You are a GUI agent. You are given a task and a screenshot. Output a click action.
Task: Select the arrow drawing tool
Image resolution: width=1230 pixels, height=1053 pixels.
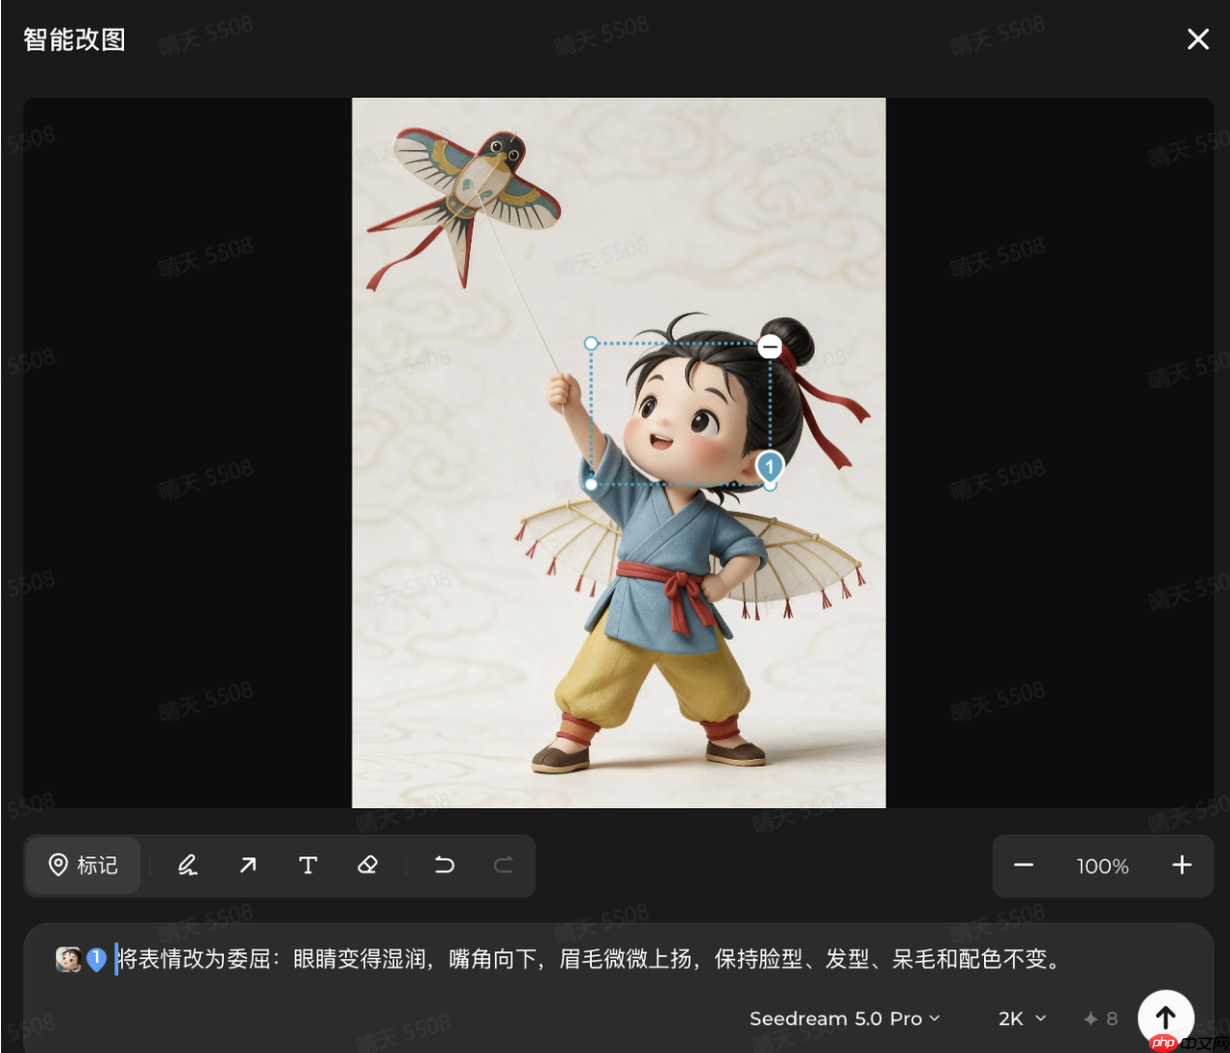(x=248, y=865)
